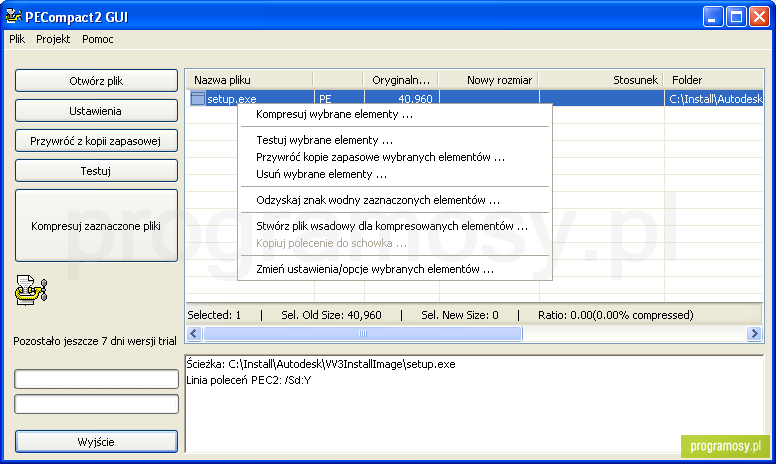The width and height of the screenshot is (776, 464).
Task: Maximize the PECompact2 GUI window
Action: (736, 17)
